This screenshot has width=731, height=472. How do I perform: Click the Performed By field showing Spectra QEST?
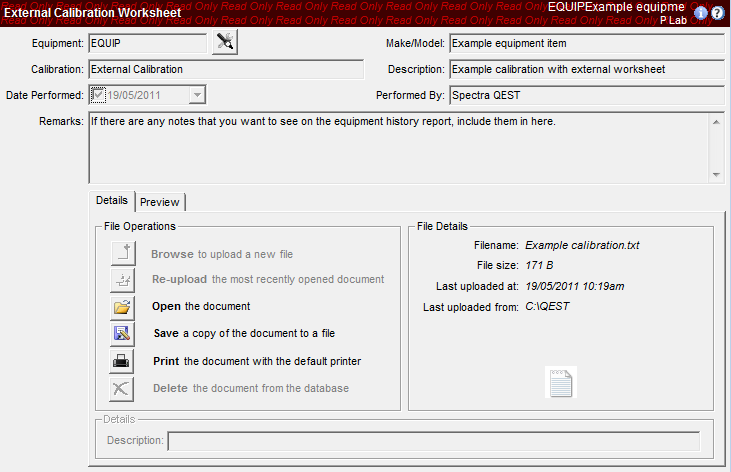[586, 96]
